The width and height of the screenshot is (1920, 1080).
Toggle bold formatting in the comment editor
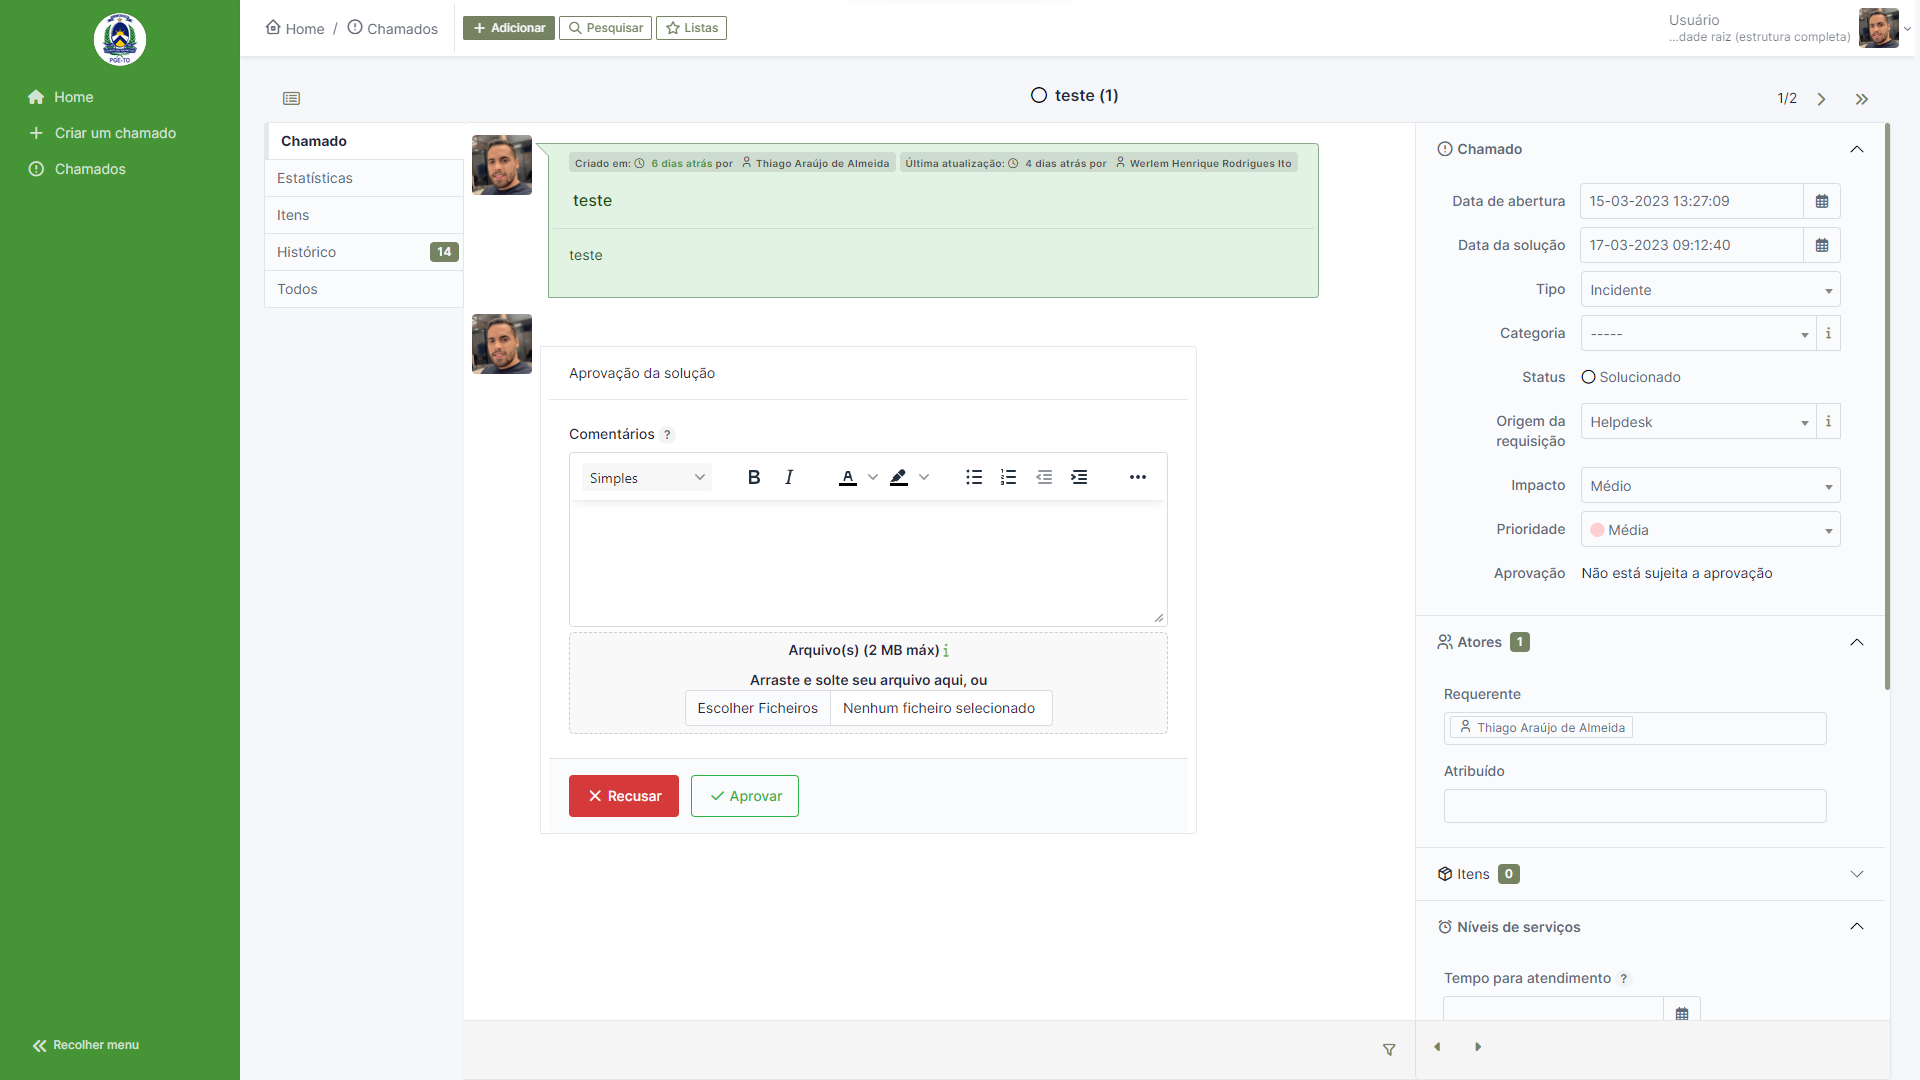point(754,477)
